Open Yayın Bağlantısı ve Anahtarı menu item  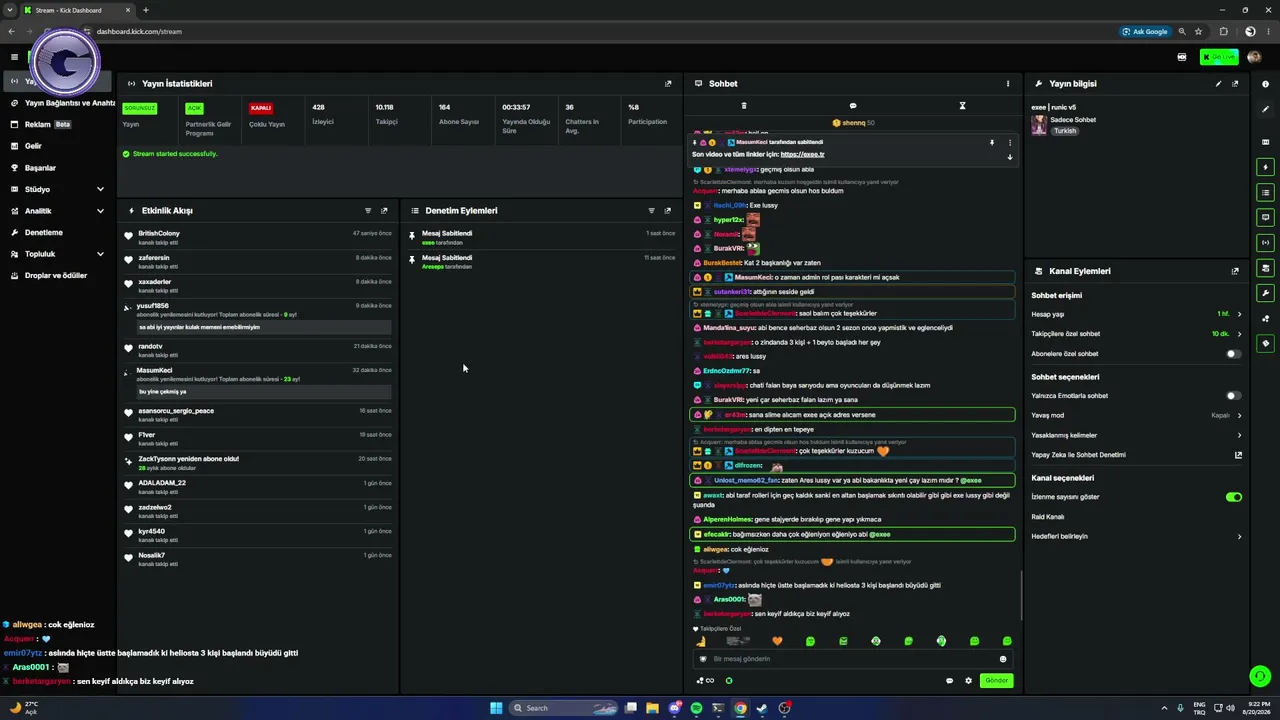coord(63,103)
